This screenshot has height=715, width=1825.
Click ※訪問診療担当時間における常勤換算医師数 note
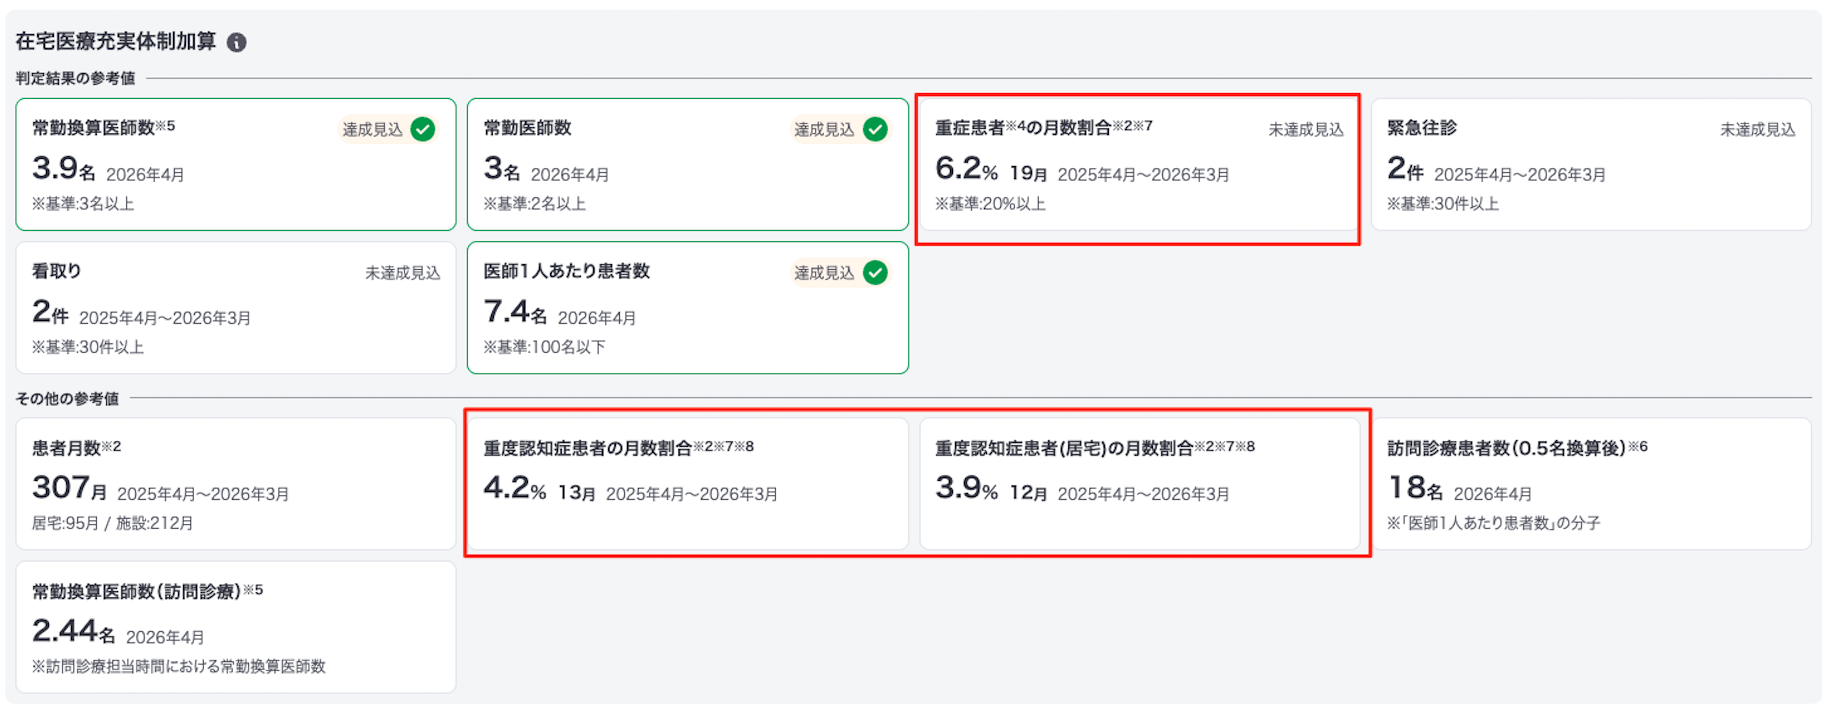[178, 667]
